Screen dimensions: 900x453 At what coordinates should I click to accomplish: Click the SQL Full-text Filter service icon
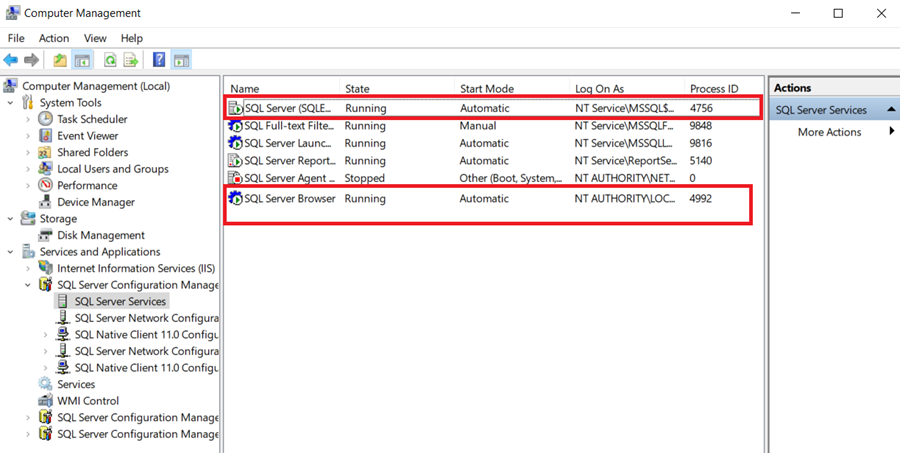point(235,126)
